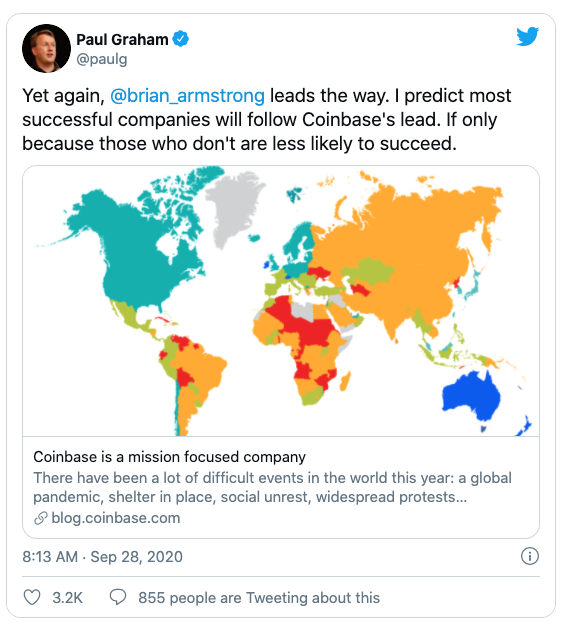Click the tweet body text
The width and height of the screenshot is (565, 628).
click(x=266, y=119)
